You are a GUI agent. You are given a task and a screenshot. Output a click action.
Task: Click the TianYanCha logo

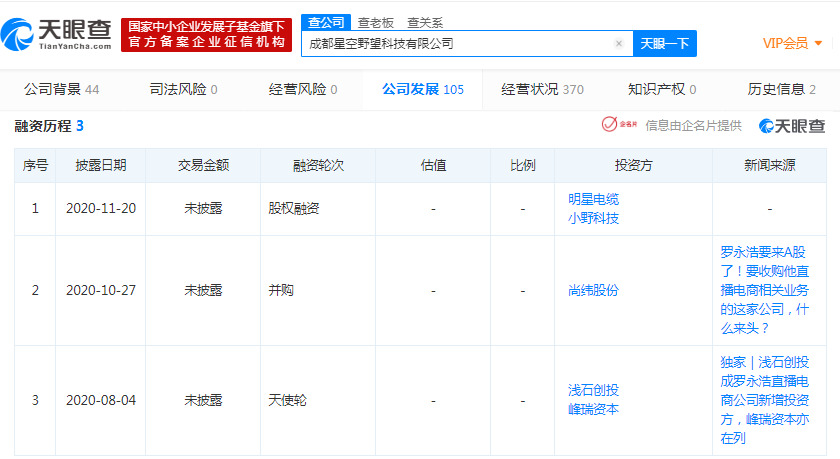56,35
